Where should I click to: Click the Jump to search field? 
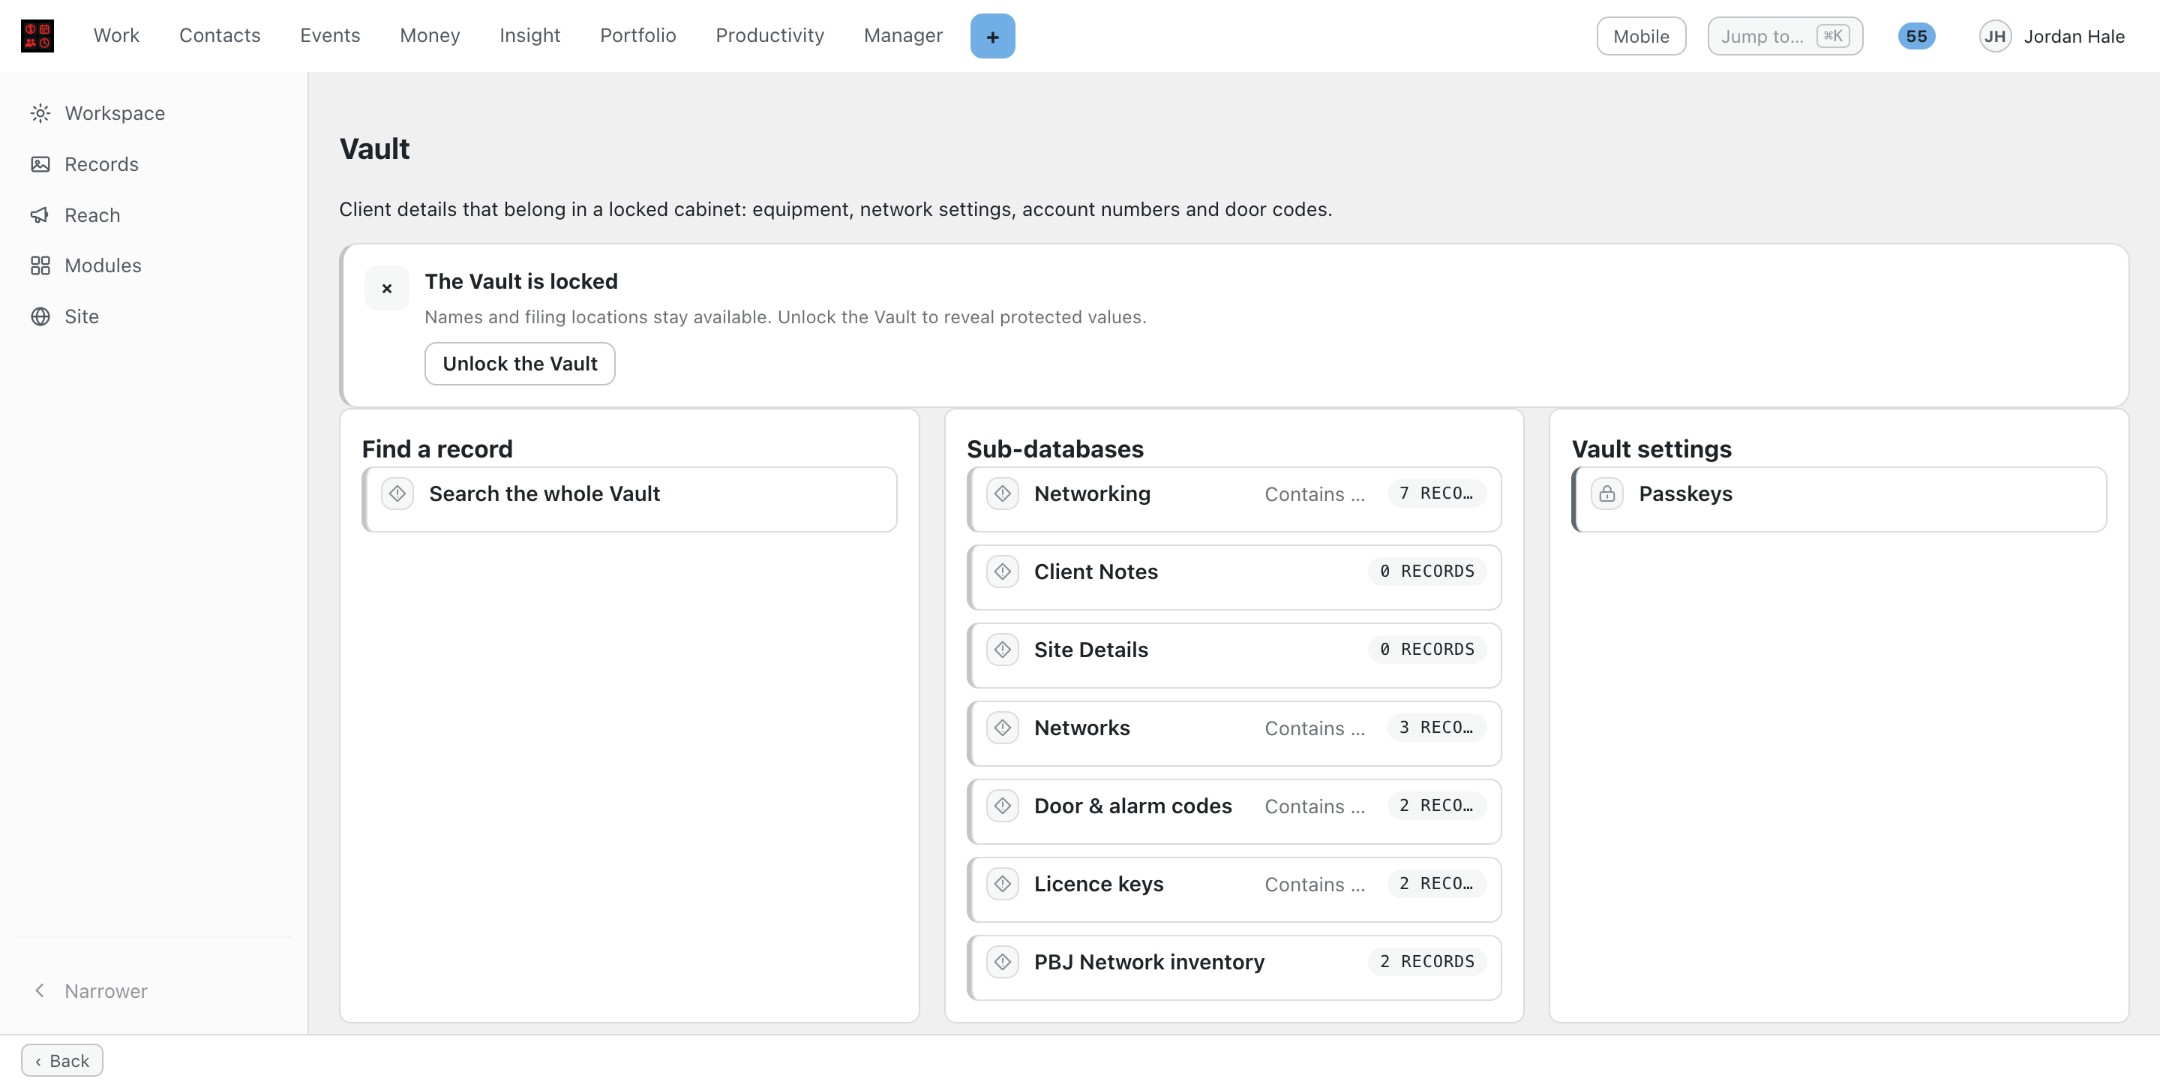1785,36
